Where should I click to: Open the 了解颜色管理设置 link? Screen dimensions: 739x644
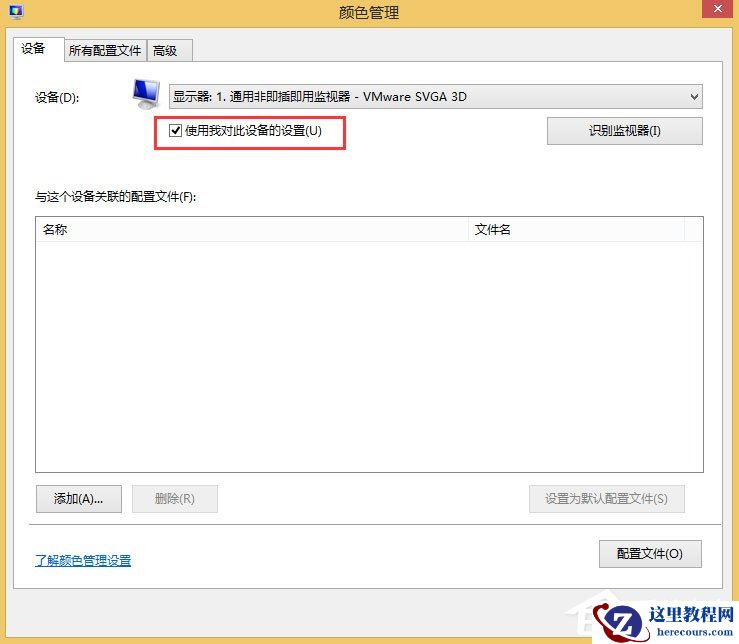click(x=83, y=561)
